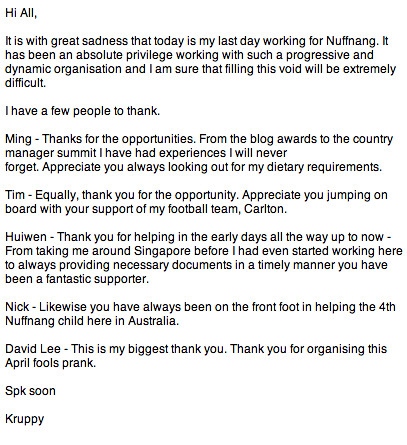Click the name 'Nick' at paragraph start
The height and width of the screenshot is (445, 407).
17,307
